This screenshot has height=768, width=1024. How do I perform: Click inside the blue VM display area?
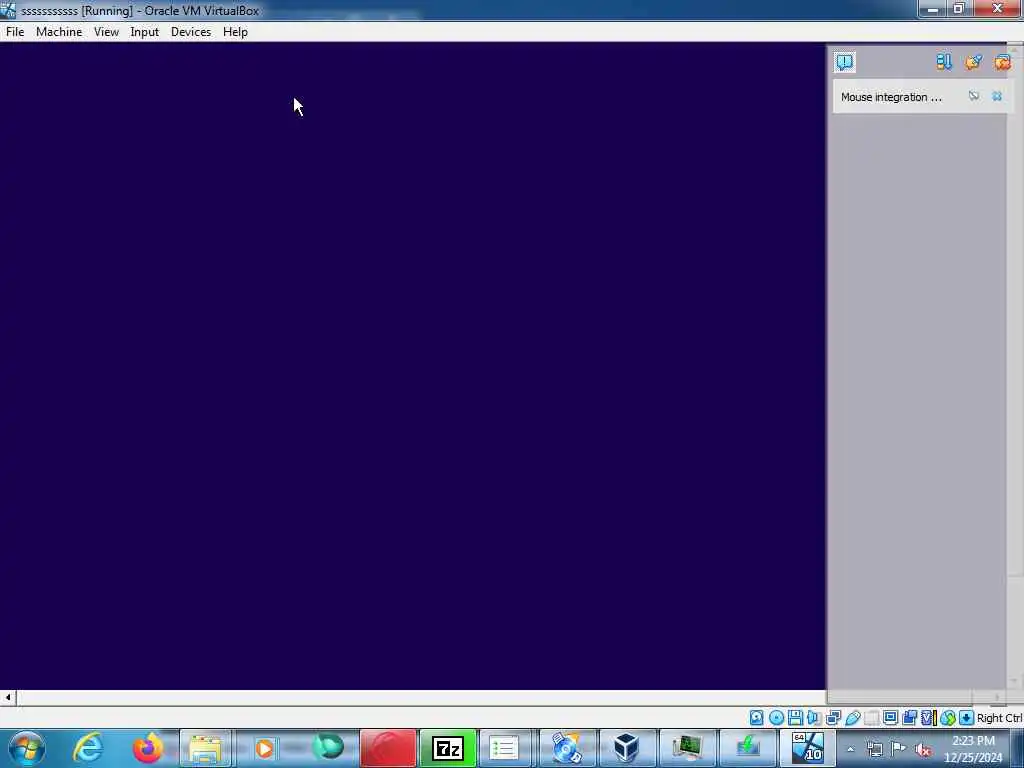413,366
